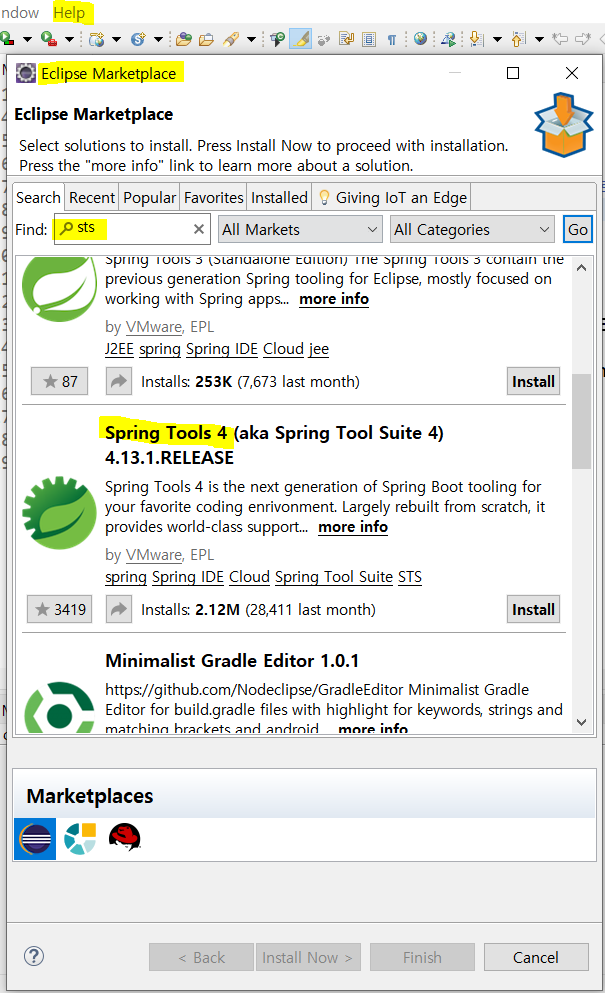Click the Spring Tool Suite tag link
Screen dimensions: 605x993
[x=334, y=577]
